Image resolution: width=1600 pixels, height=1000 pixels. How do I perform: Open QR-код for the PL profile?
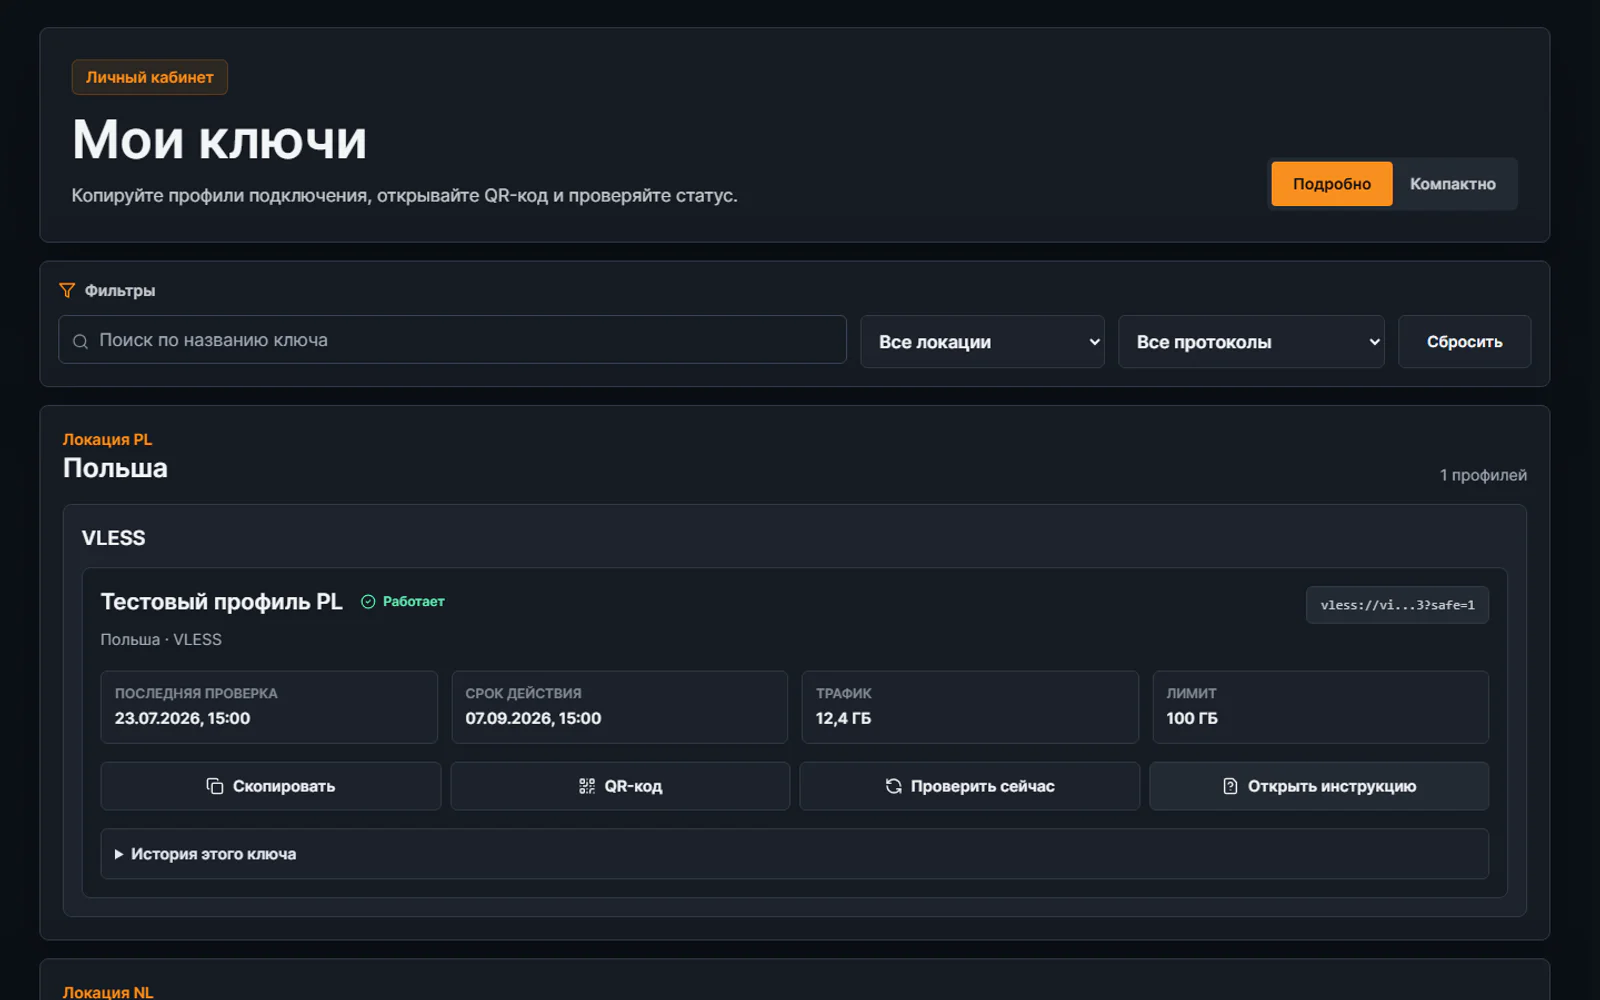tap(620, 786)
